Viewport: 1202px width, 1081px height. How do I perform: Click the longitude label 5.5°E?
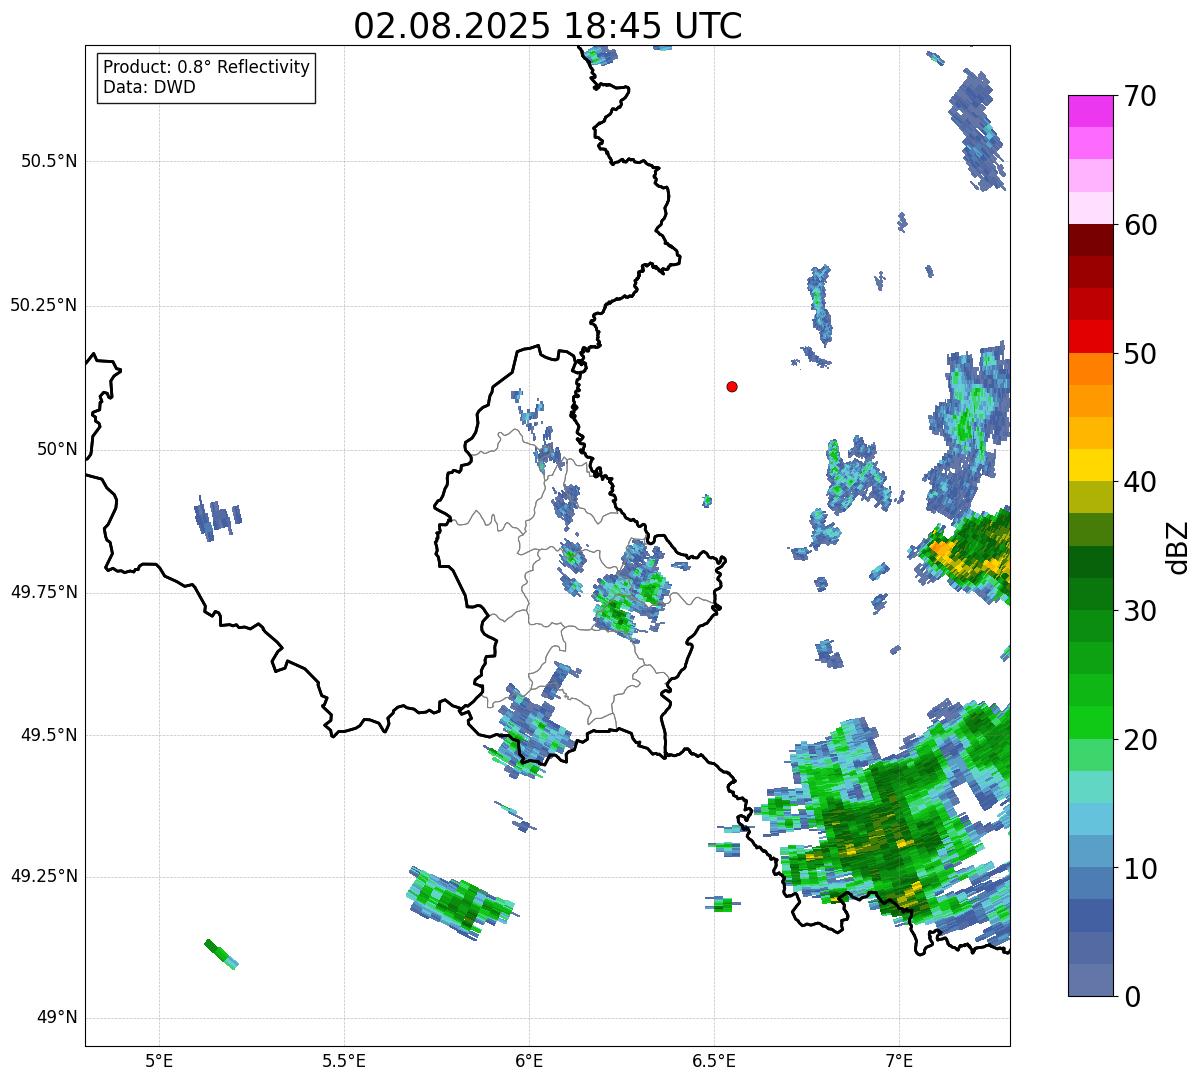[x=344, y=1060]
